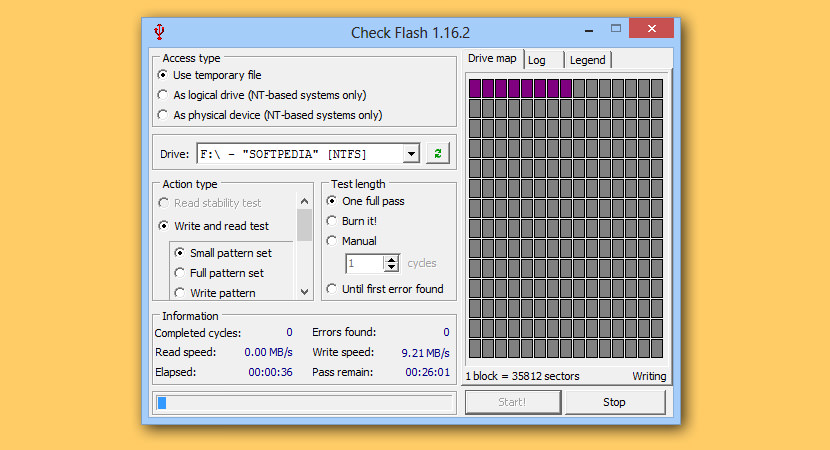Click the Action type scrollbar thumb
The image size is (830, 450).
(304, 225)
